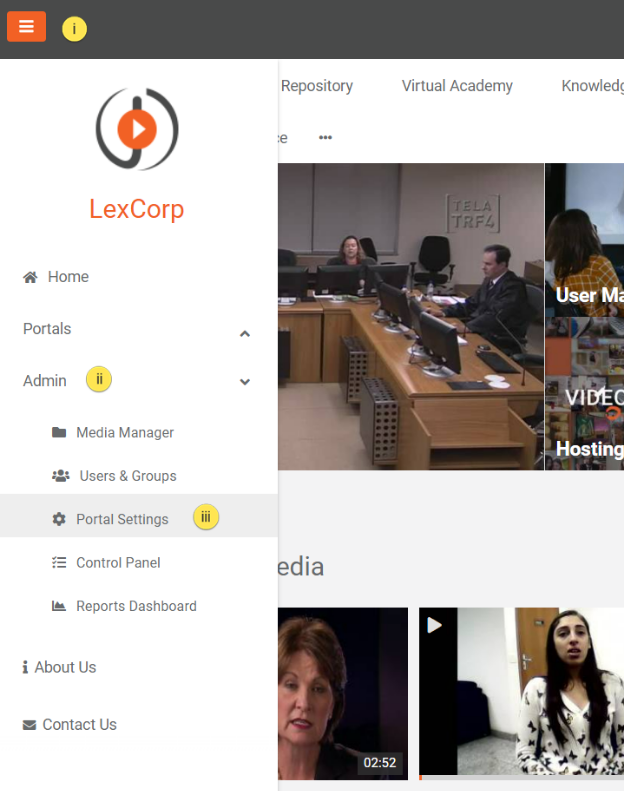The width and height of the screenshot is (624, 792).
Task: Open the courtroom featured video image
Action: coord(411,317)
